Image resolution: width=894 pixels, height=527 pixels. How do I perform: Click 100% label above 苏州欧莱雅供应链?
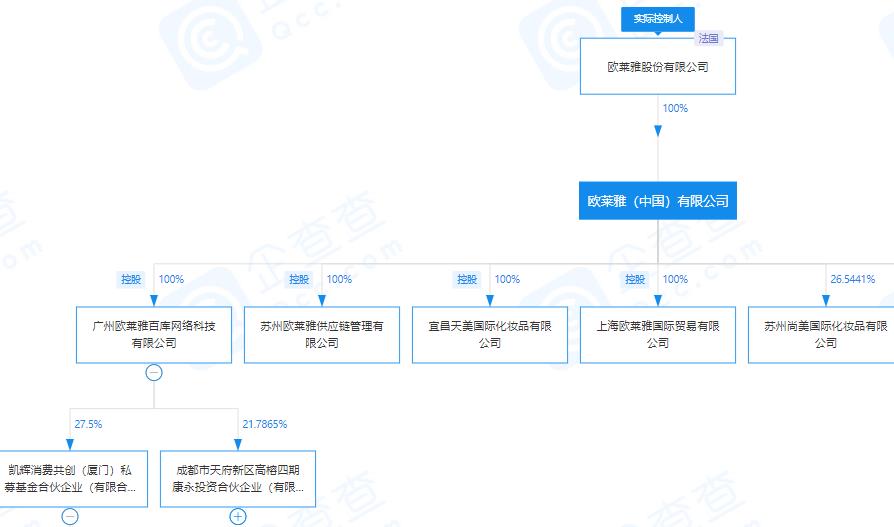(339, 279)
